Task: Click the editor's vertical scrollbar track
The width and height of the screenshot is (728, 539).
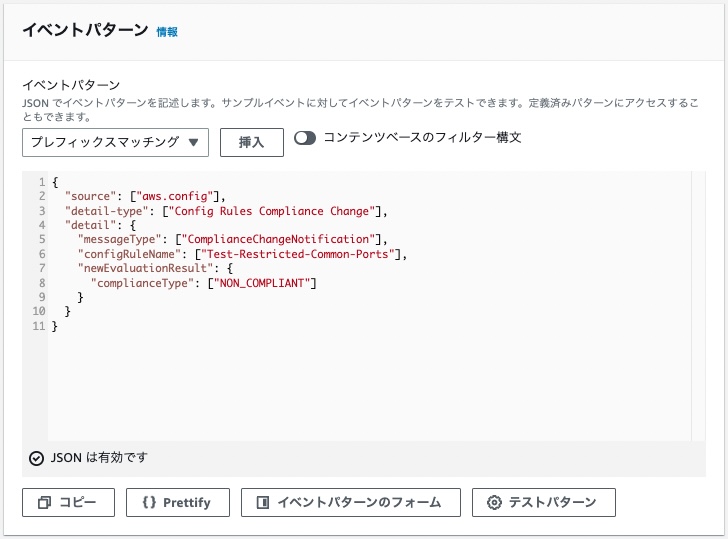Action: 698,305
